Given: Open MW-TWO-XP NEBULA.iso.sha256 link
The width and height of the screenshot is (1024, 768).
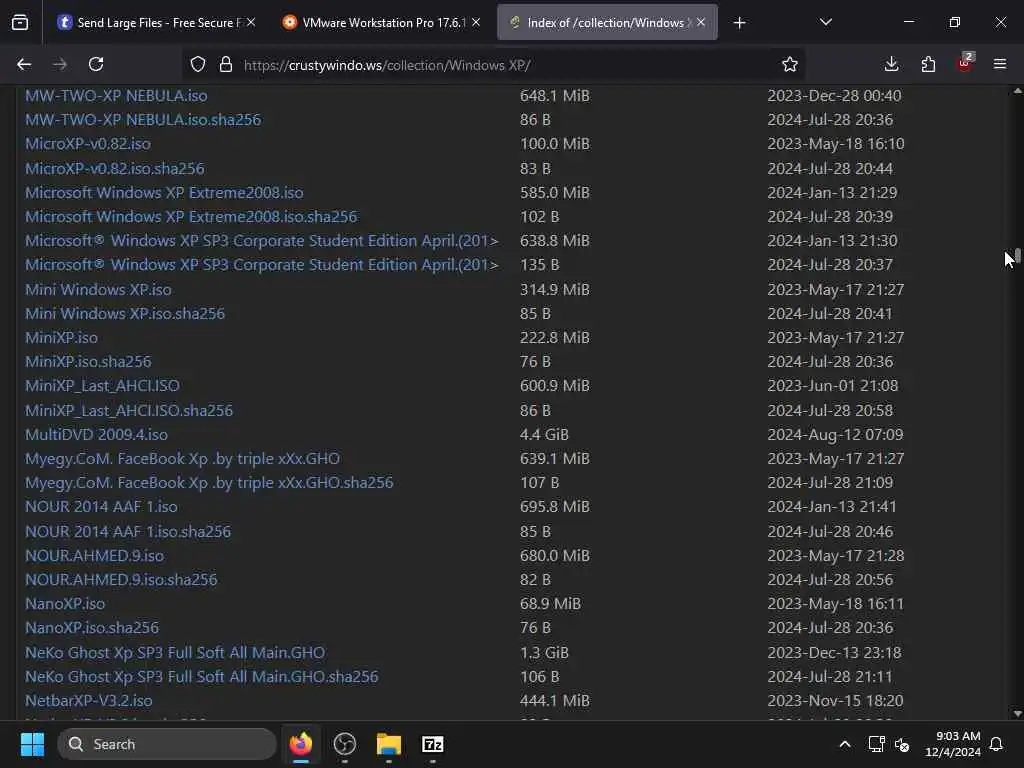Looking at the screenshot, I should (143, 120).
